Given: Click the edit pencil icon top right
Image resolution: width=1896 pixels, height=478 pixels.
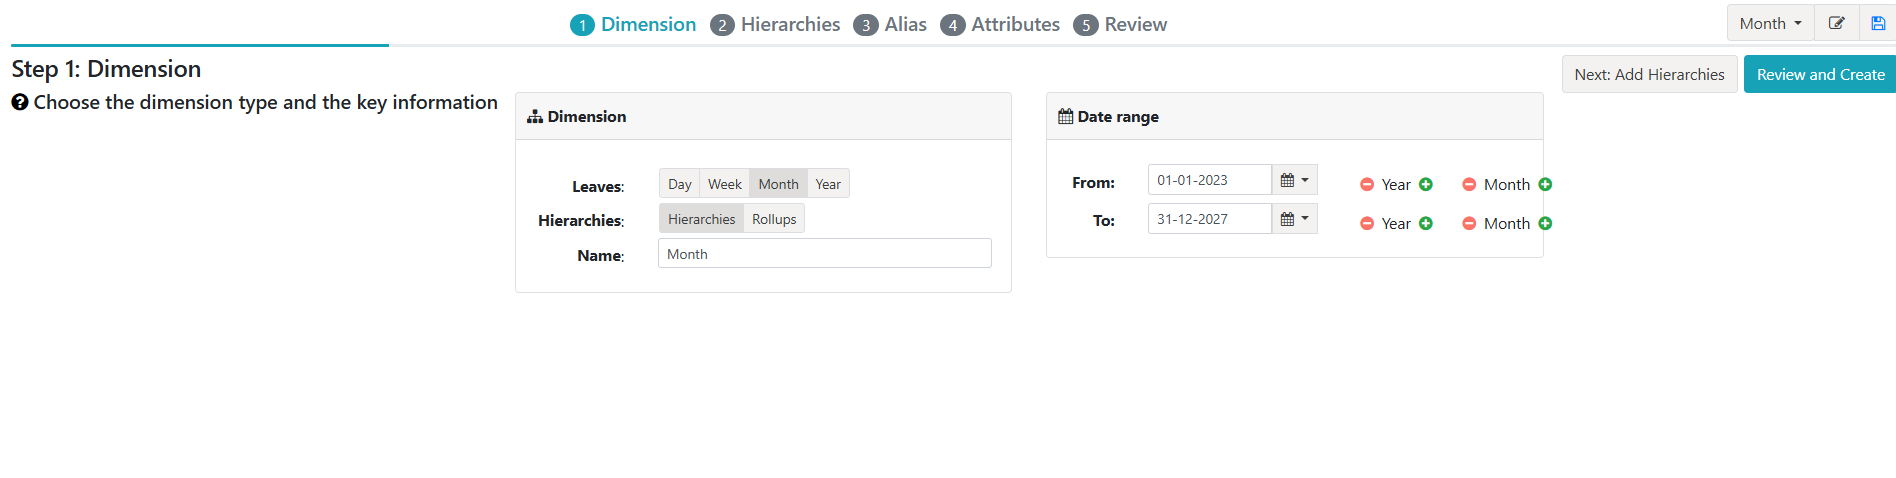Looking at the screenshot, I should point(1836,23).
